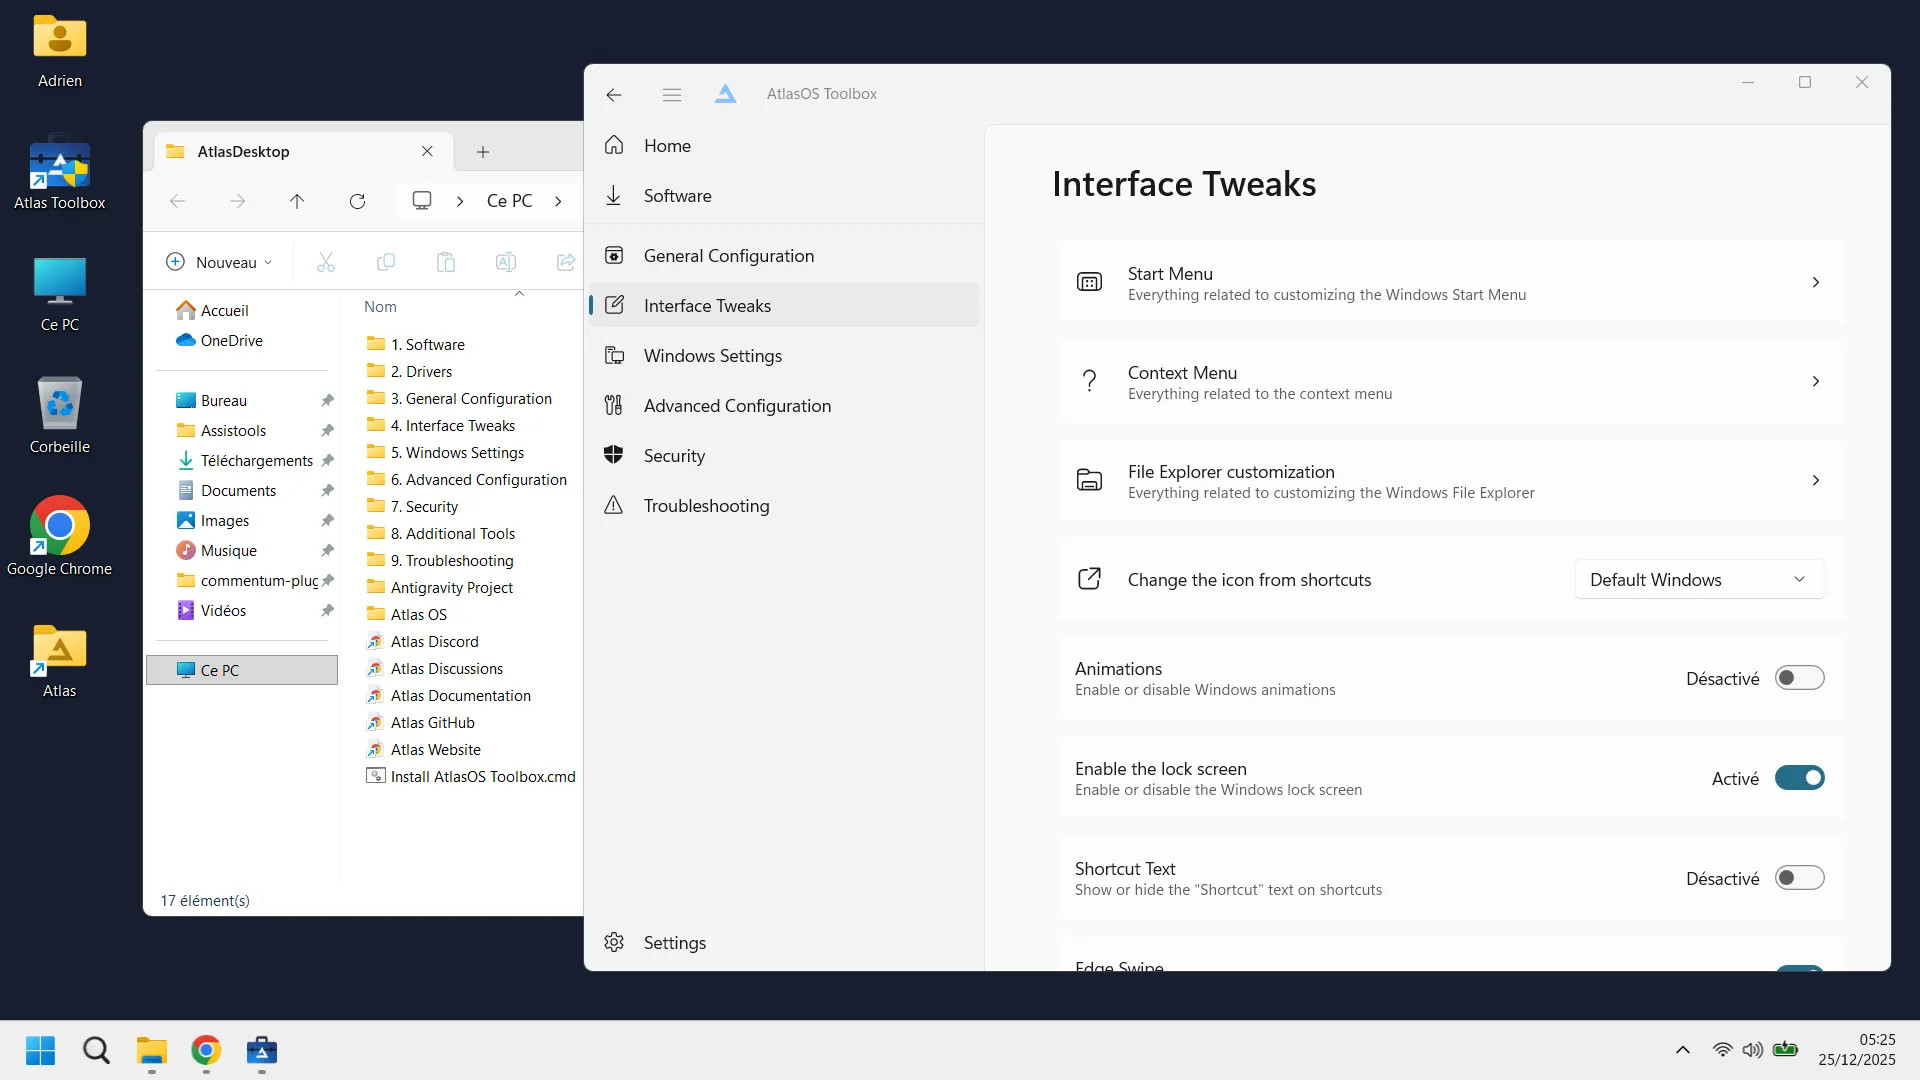Expand the Context Menu options
1920x1080 pixels.
coord(1816,381)
